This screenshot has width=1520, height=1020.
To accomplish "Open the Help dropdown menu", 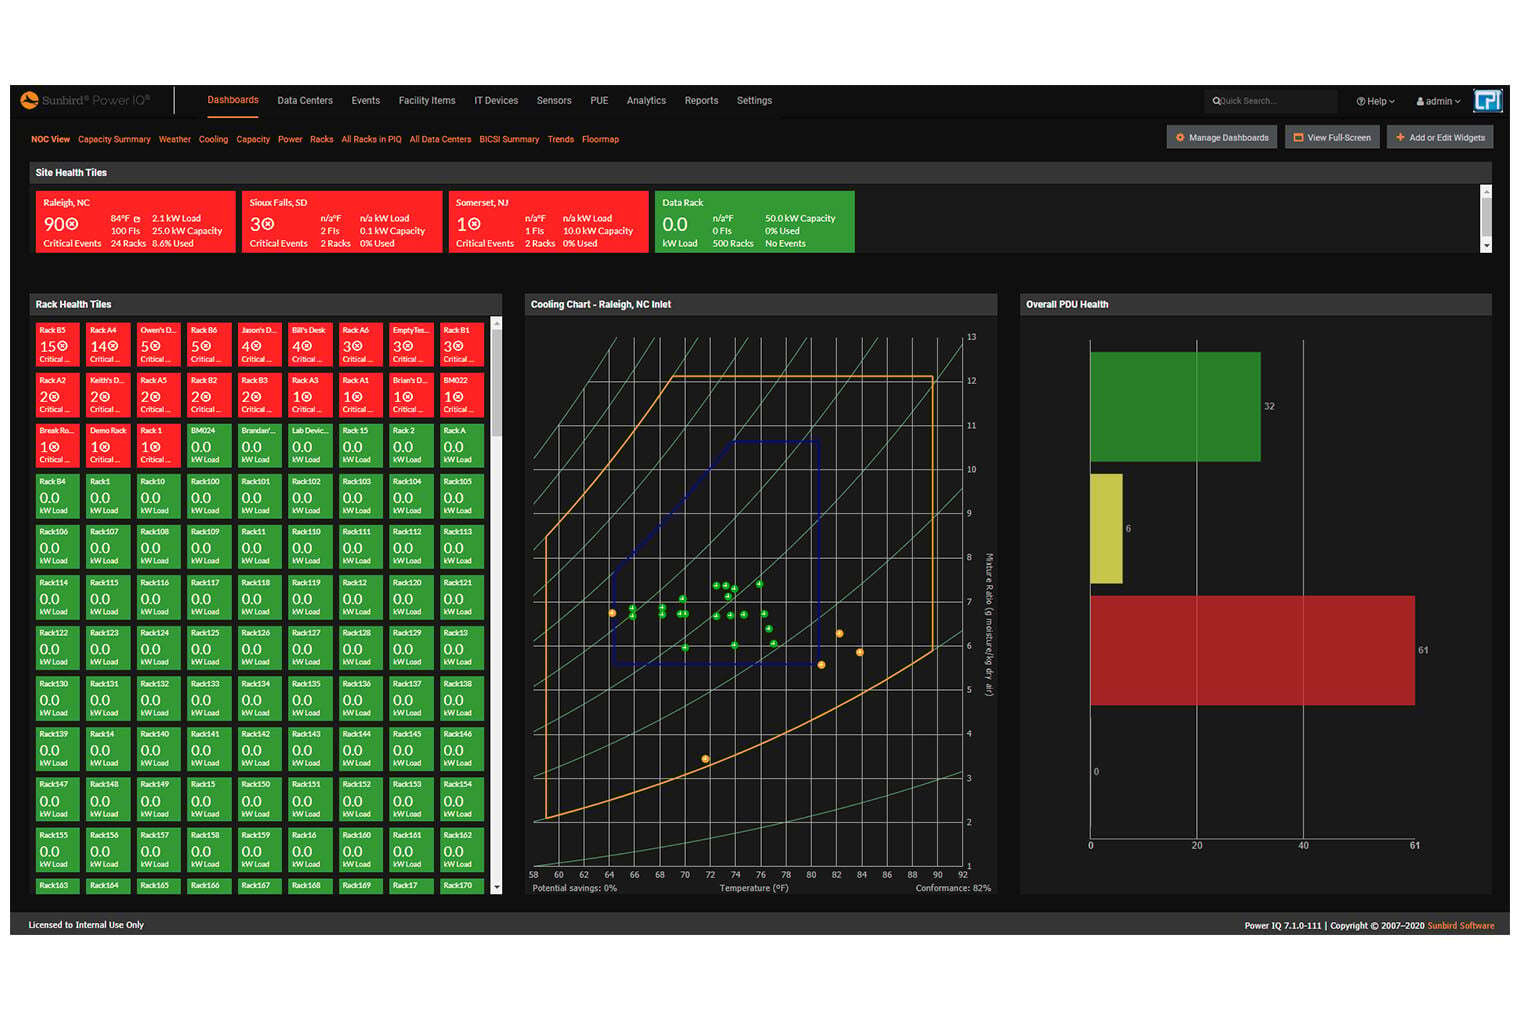I will point(1375,101).
